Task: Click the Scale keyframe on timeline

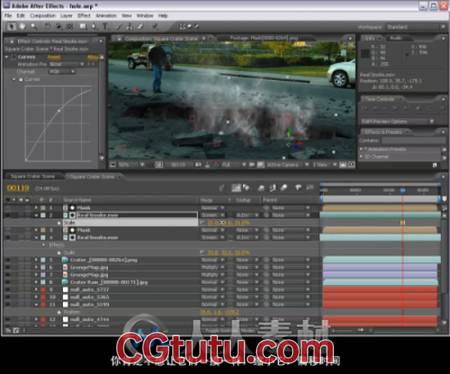Action: pos(403,222)
